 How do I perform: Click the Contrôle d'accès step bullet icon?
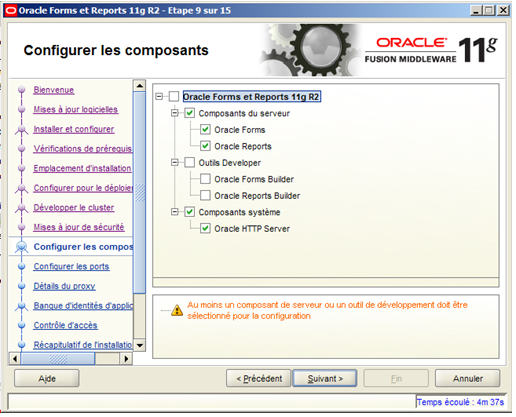click(x=22, y=325)
